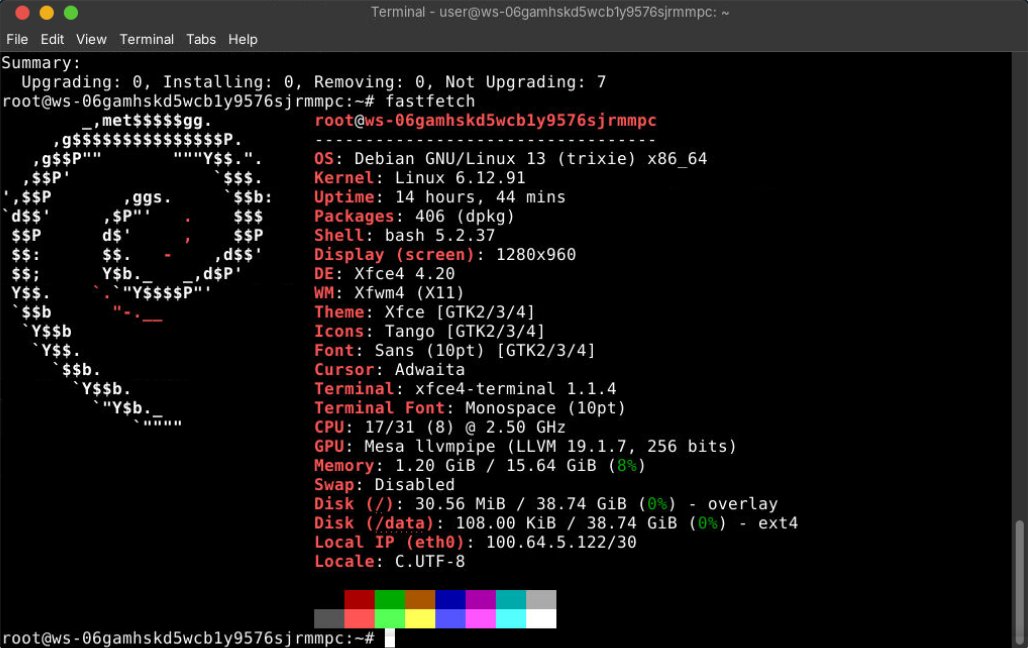Click the 'Disabled' swap value
1028x648 pixels.
[x=414, y=485]
